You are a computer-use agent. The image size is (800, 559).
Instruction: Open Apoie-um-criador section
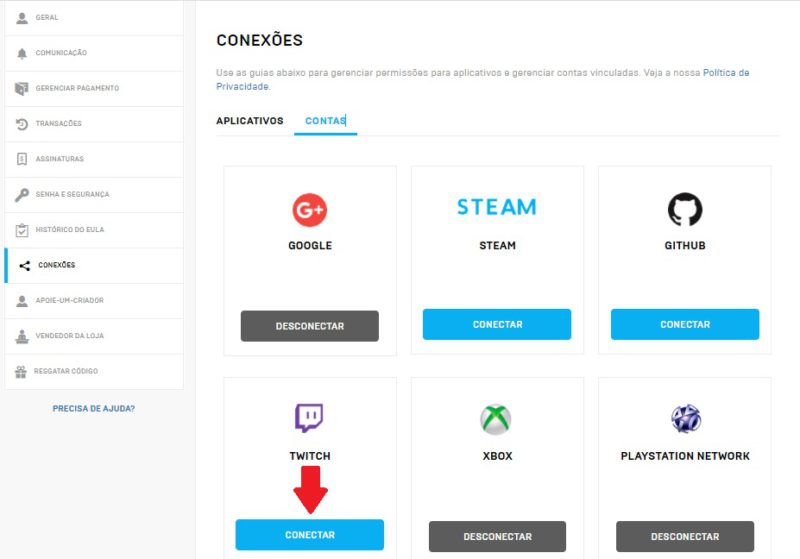(94, 301)
